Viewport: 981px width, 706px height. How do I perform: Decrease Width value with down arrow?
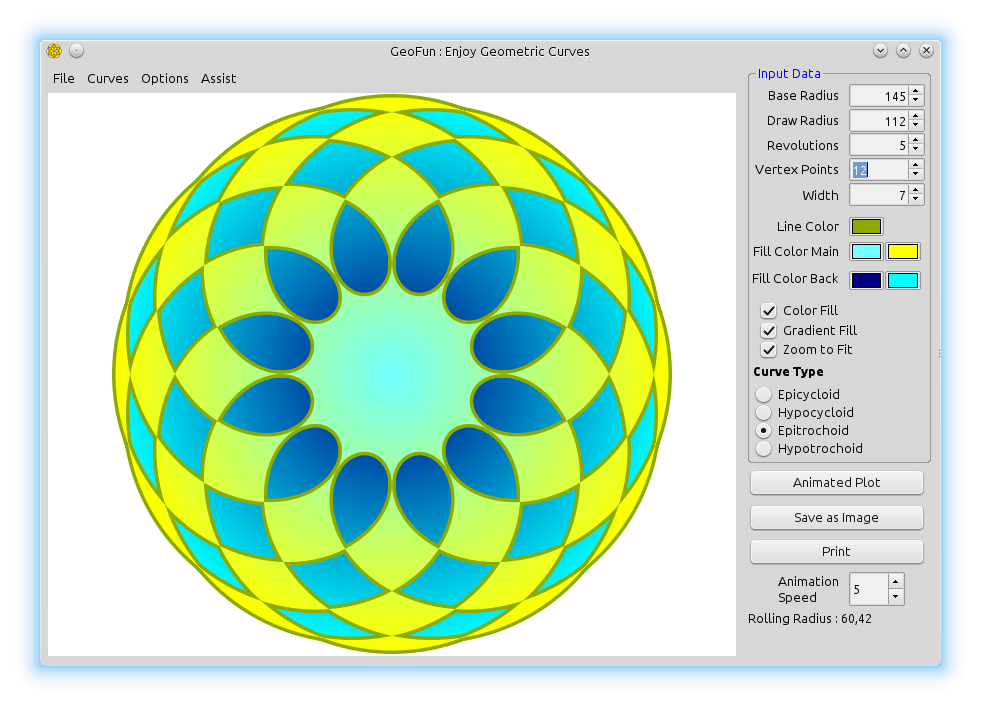click(x=916, y=200)
